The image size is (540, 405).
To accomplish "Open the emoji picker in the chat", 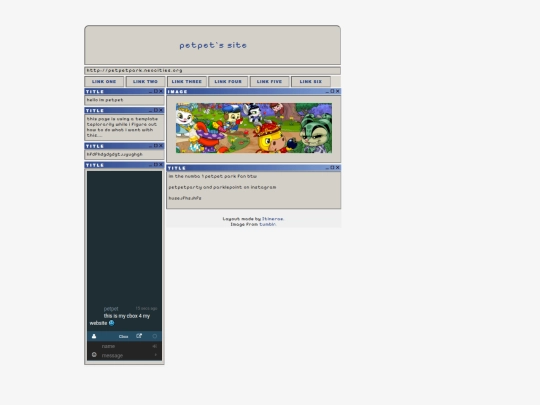I will coord(94,355).
